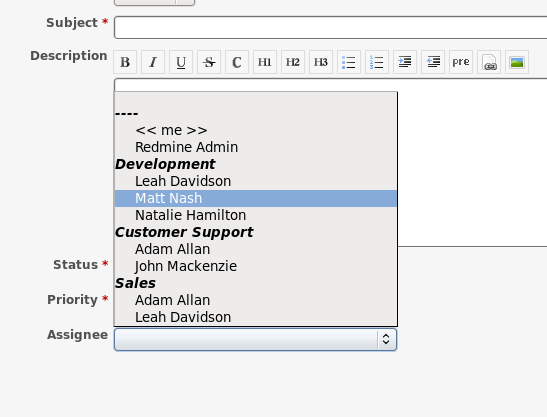Screen dimensions: 547x417
Task: Apply strikethrough formatting
Action: coord(209,62)
